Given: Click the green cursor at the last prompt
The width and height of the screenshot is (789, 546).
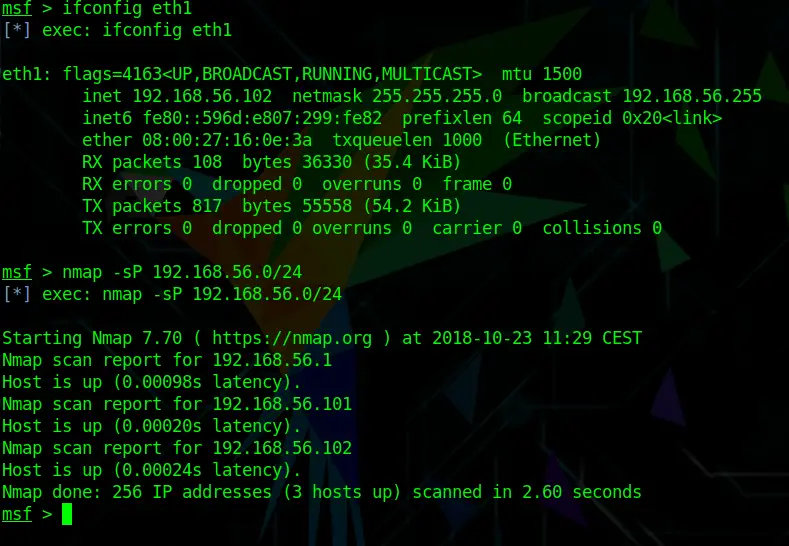Looking at the screenshot, I should coord(67,514).
